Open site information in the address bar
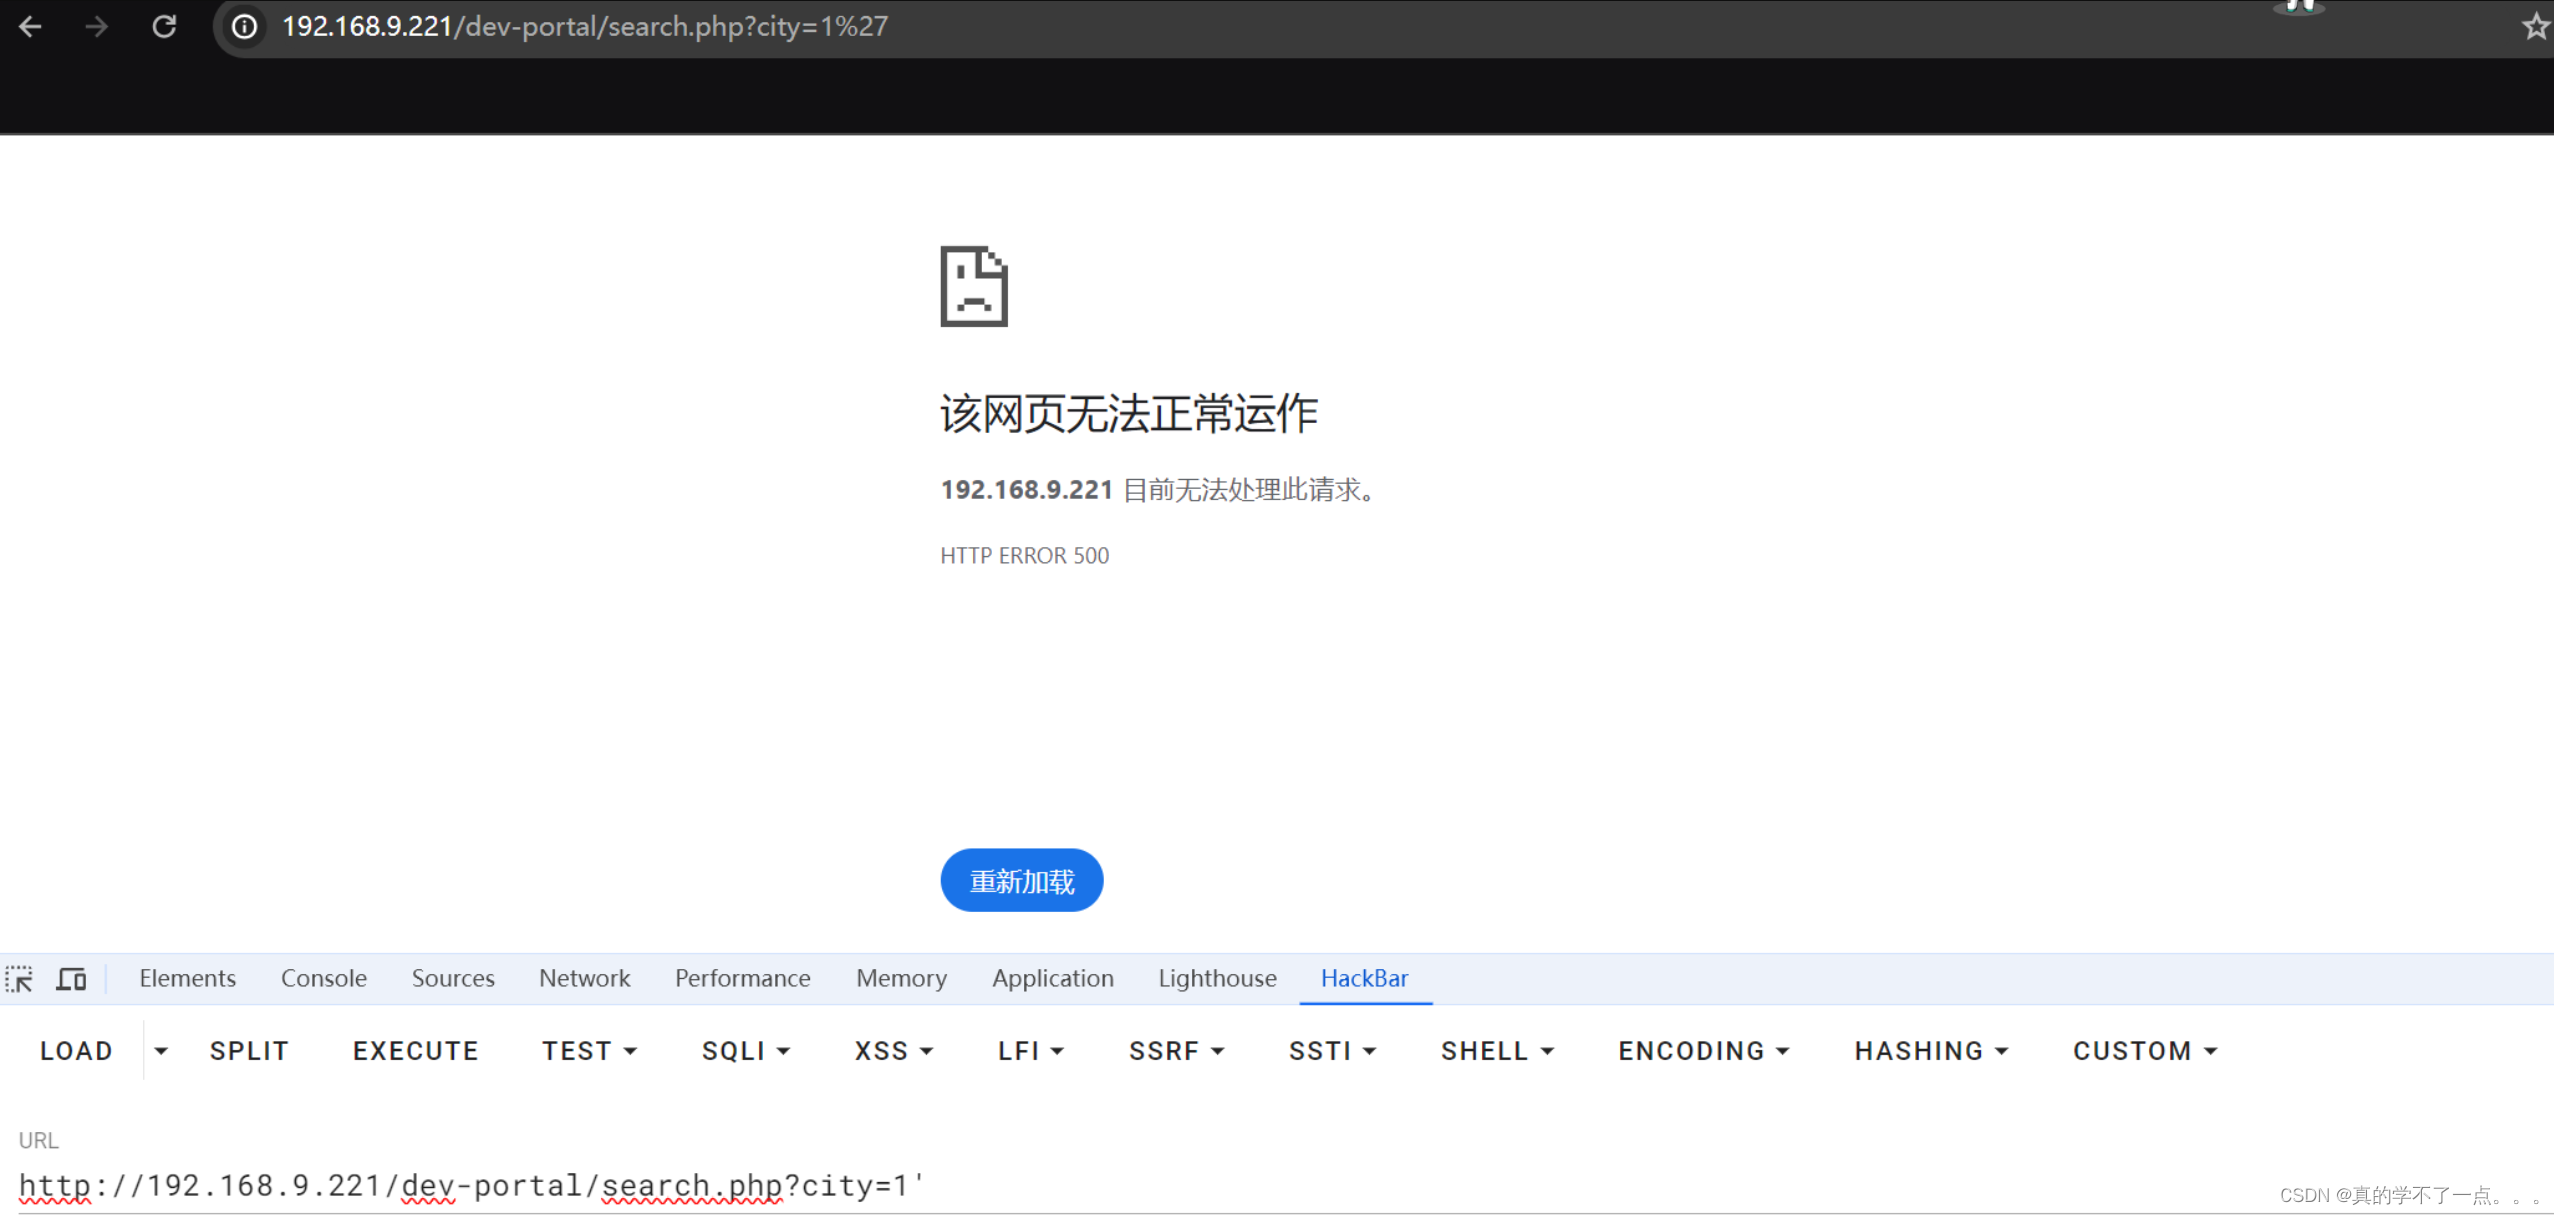2554x1215 pixels. point(243,27)
